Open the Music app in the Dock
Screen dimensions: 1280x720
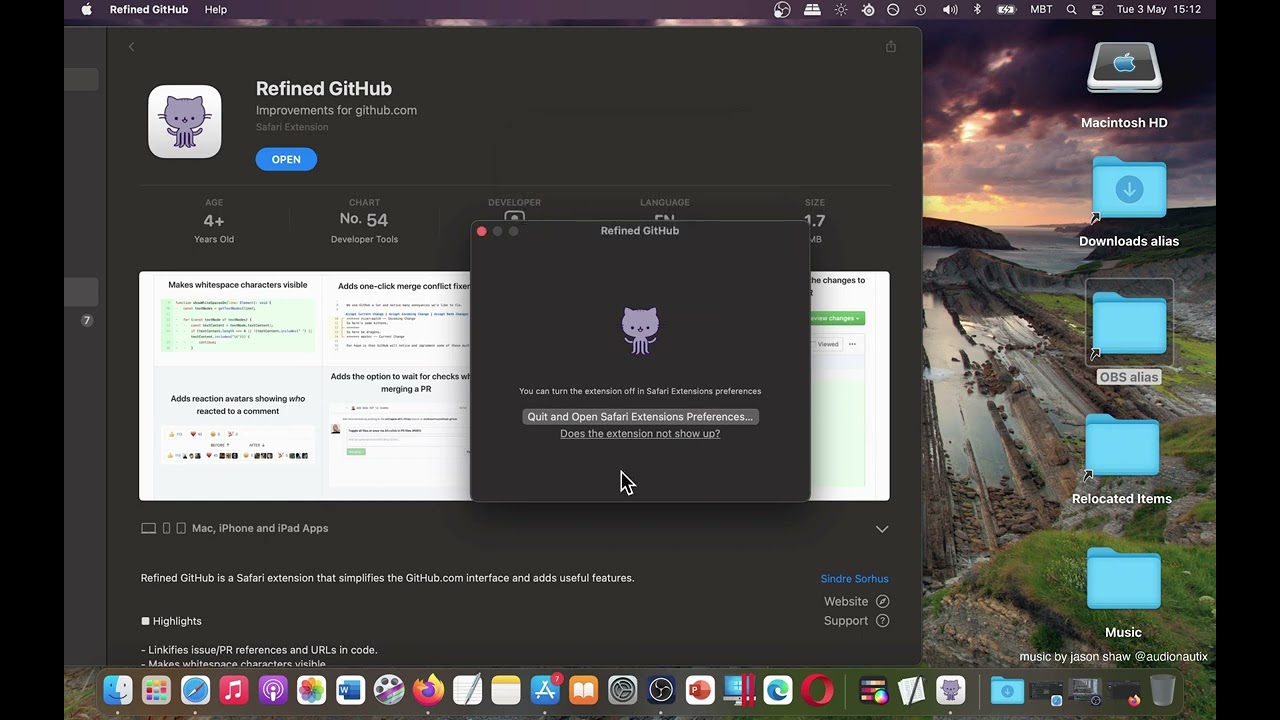[x=234, y=690]
